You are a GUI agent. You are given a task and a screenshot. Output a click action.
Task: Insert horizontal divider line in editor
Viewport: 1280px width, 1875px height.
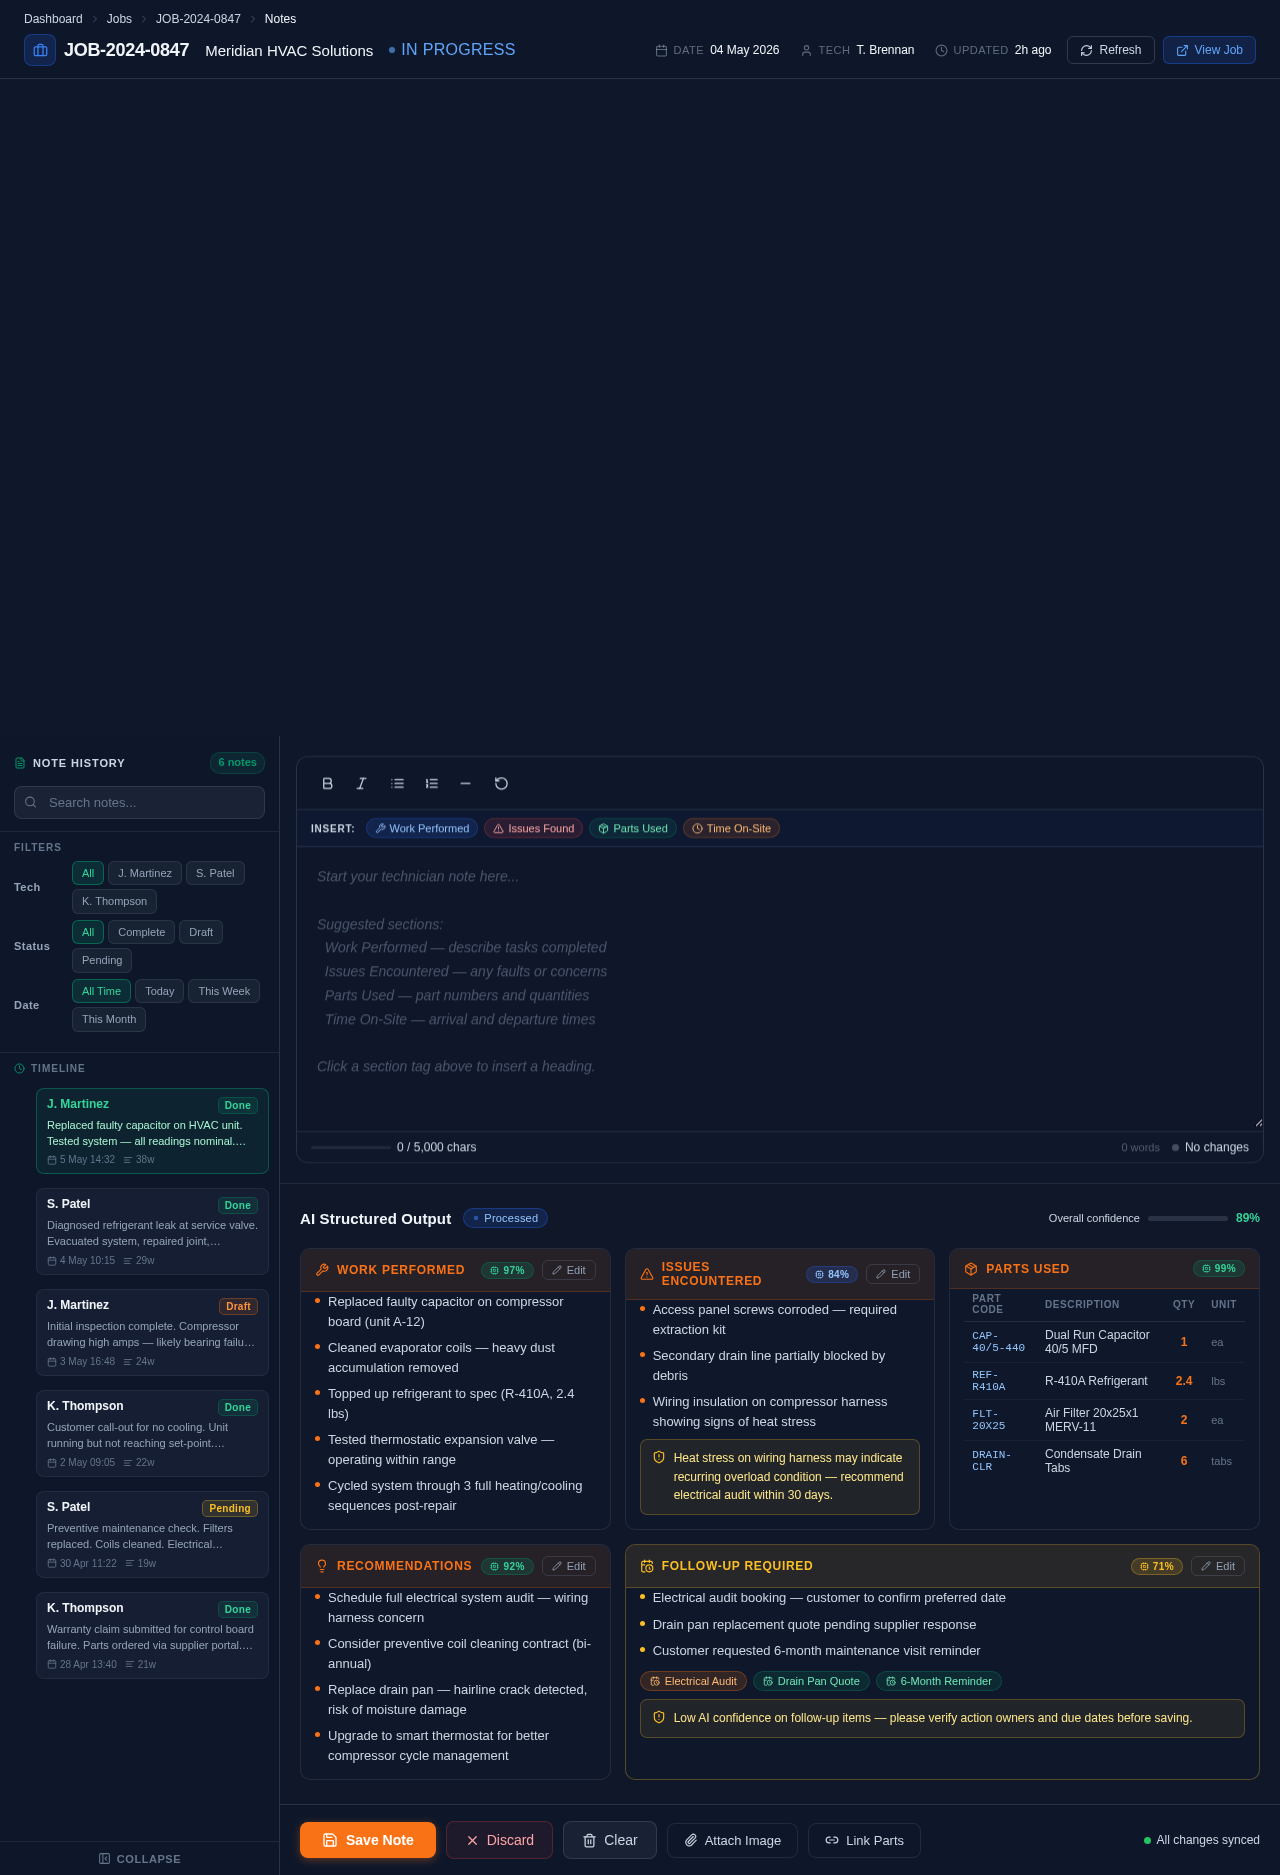click(x=465, y=784)
